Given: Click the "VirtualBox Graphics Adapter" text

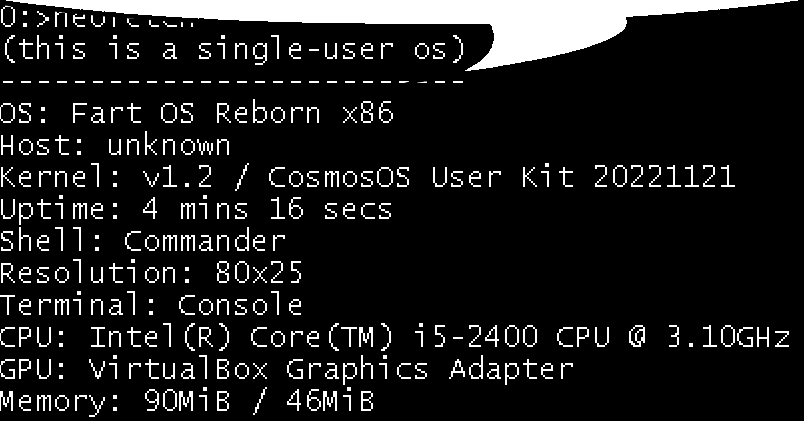Looking at the screenshot, I should pos(331,369).
